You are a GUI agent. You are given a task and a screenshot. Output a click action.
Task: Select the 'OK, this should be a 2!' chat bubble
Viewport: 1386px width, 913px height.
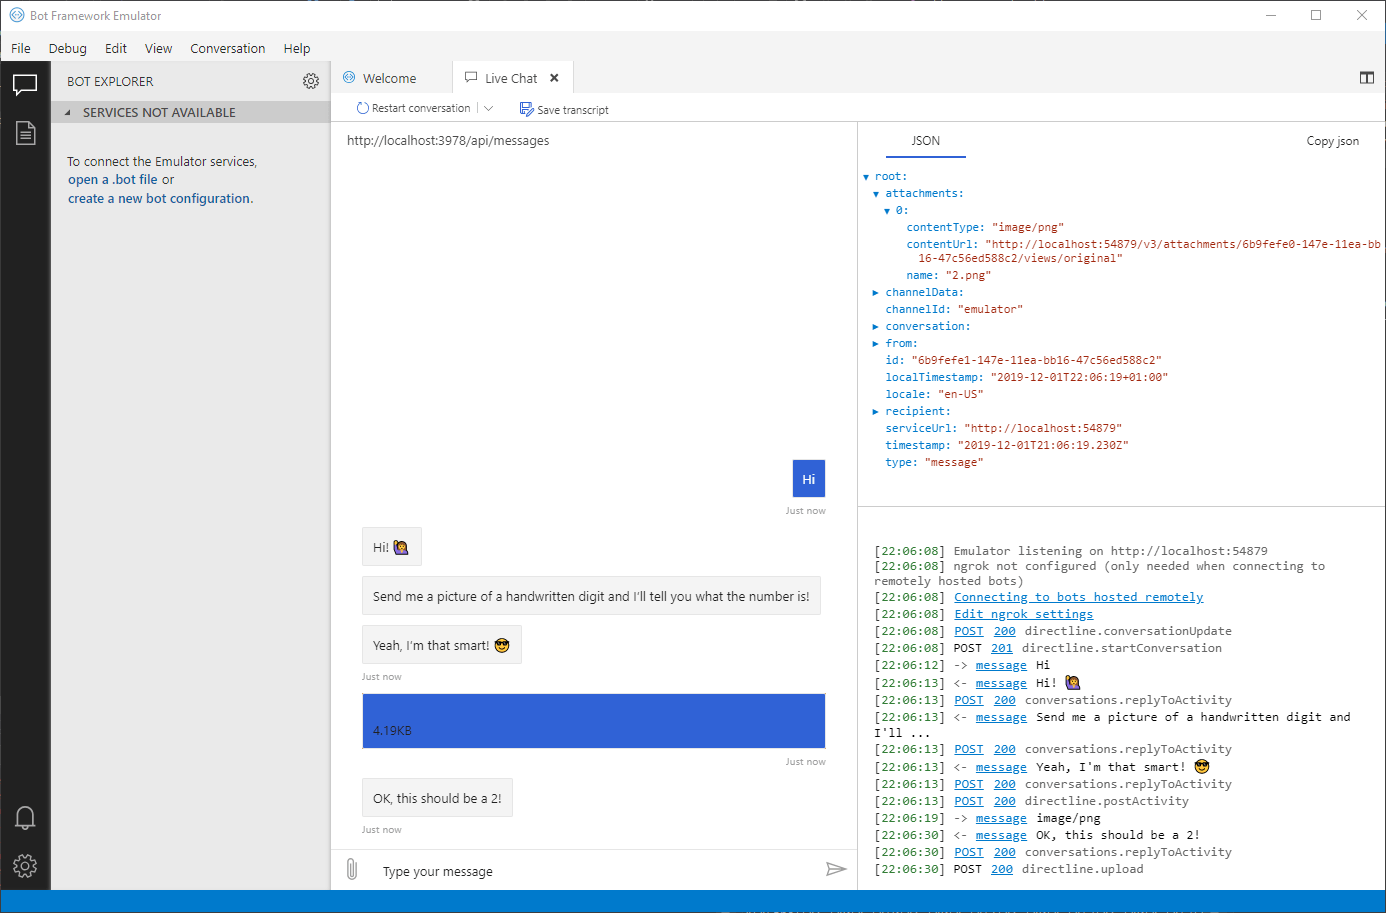point(437,798)
